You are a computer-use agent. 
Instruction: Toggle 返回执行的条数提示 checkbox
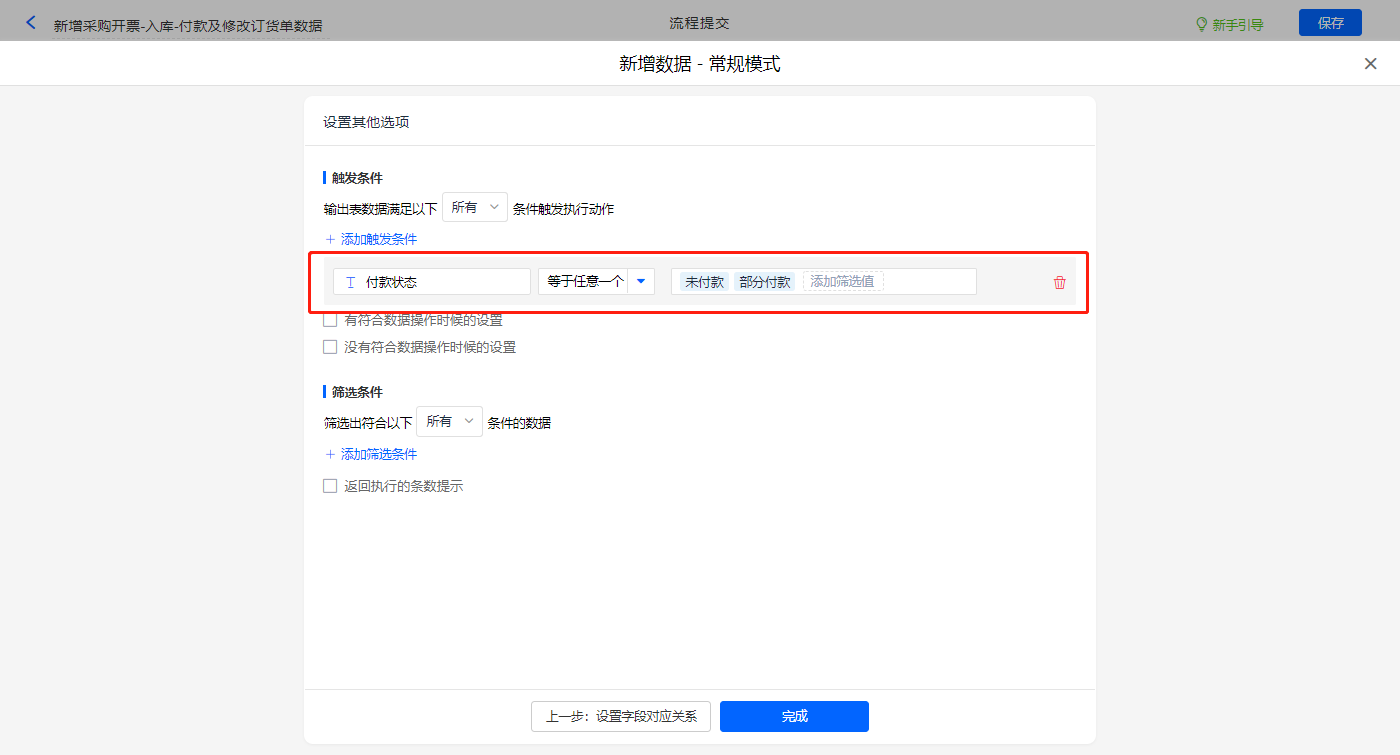click(330, 487)
